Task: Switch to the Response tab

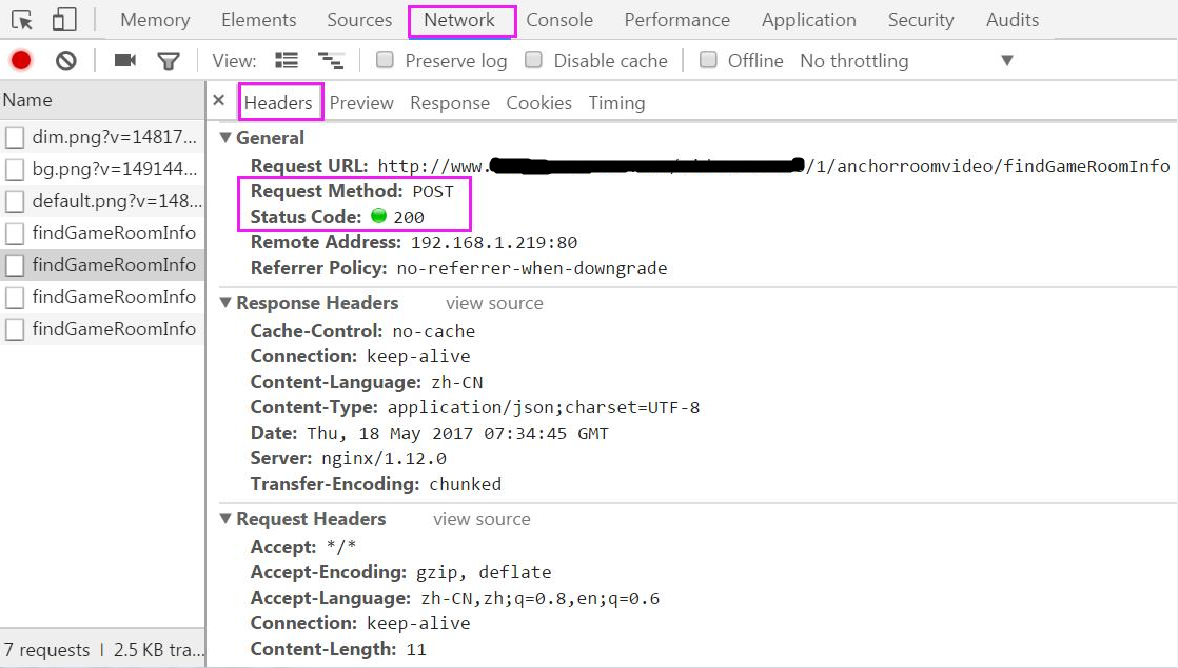Action: click(450, 103)
